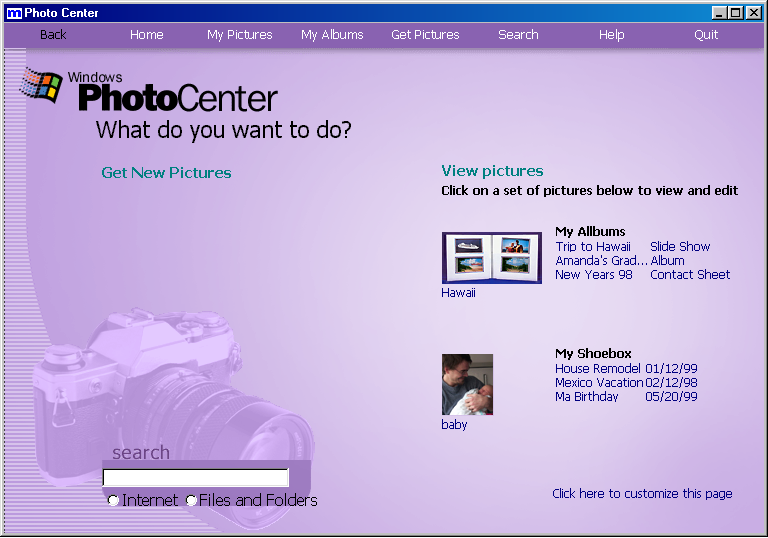Click the baby caption link
Screen dimensions: 768x538
point(454,424)
